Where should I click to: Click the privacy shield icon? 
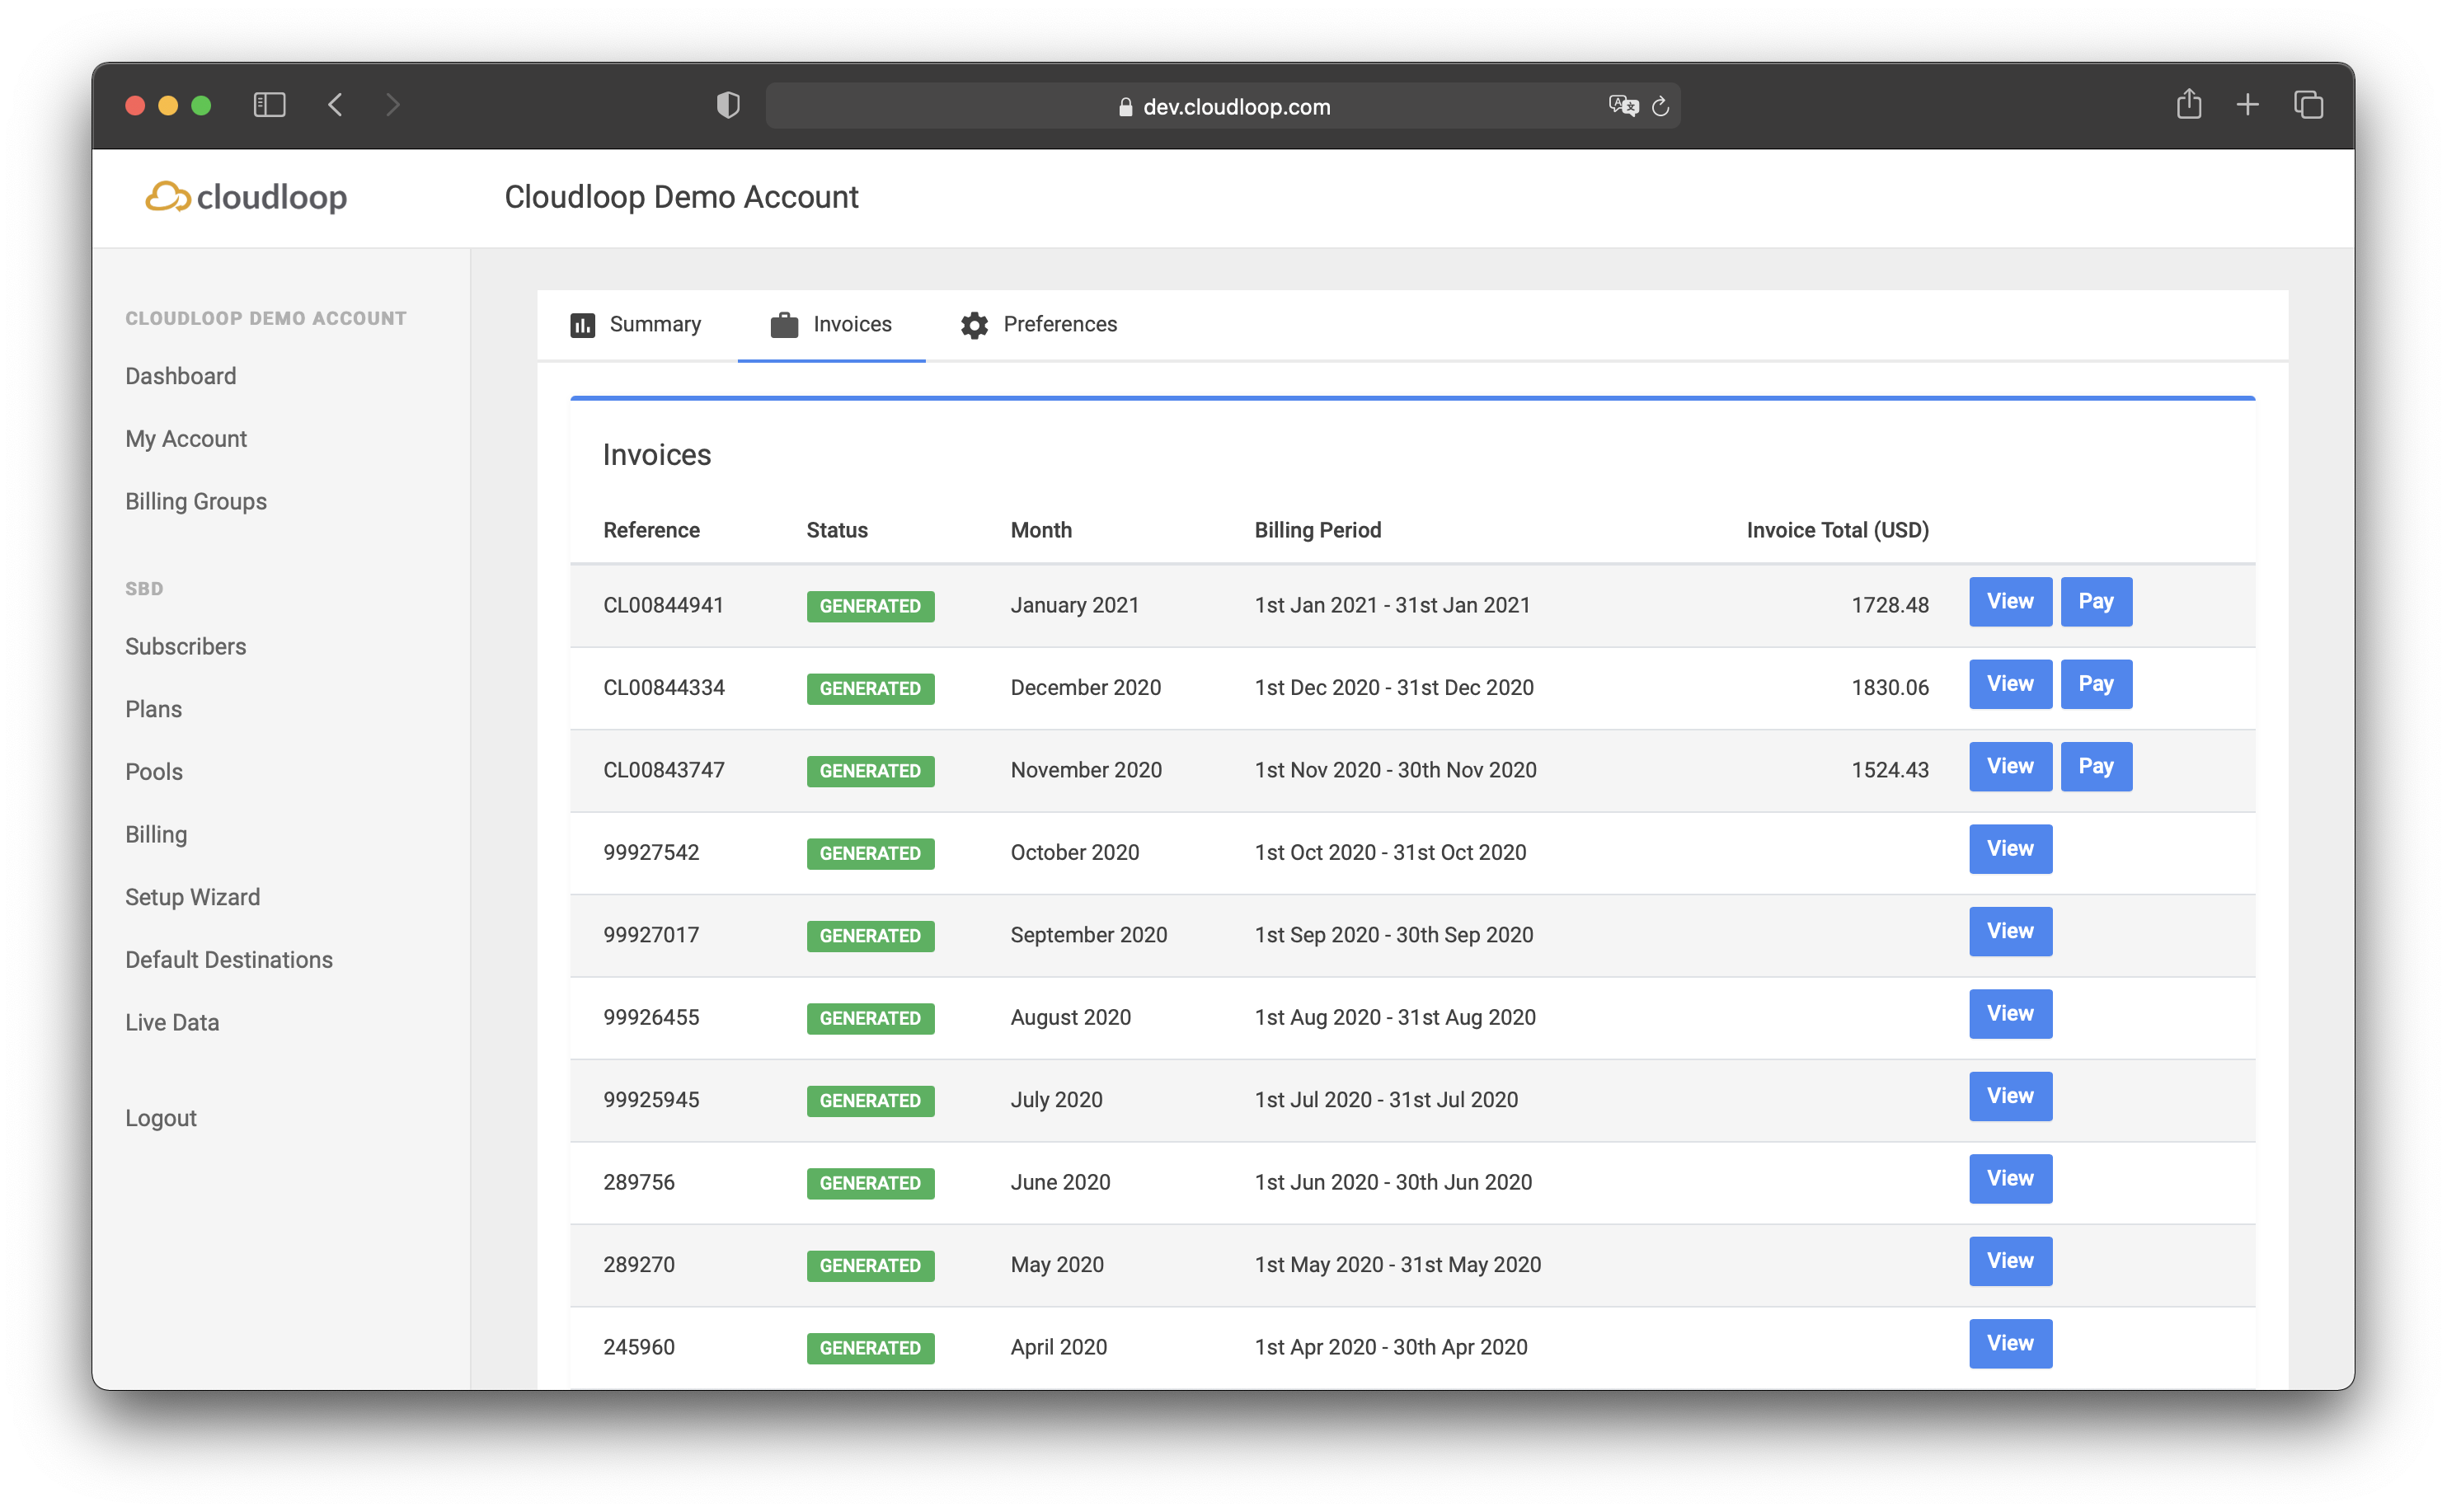pos(728,105)
